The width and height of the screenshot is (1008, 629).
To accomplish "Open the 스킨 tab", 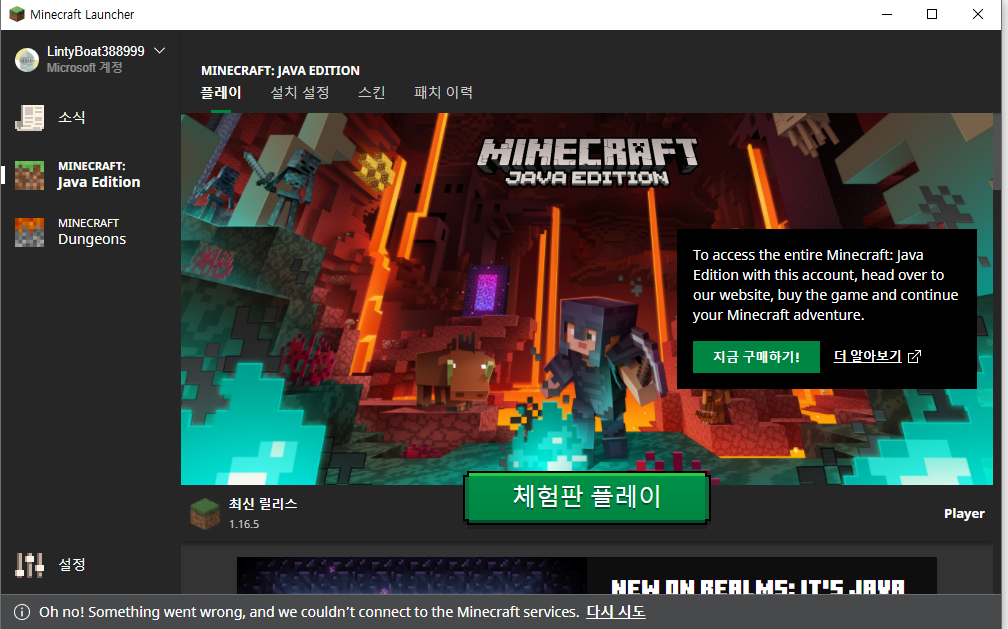I will (372, 93).
